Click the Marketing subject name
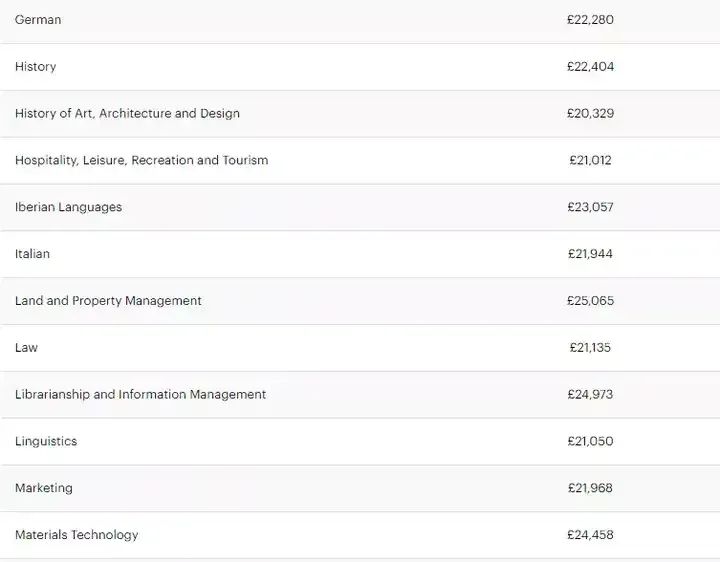 pos(44,488)
